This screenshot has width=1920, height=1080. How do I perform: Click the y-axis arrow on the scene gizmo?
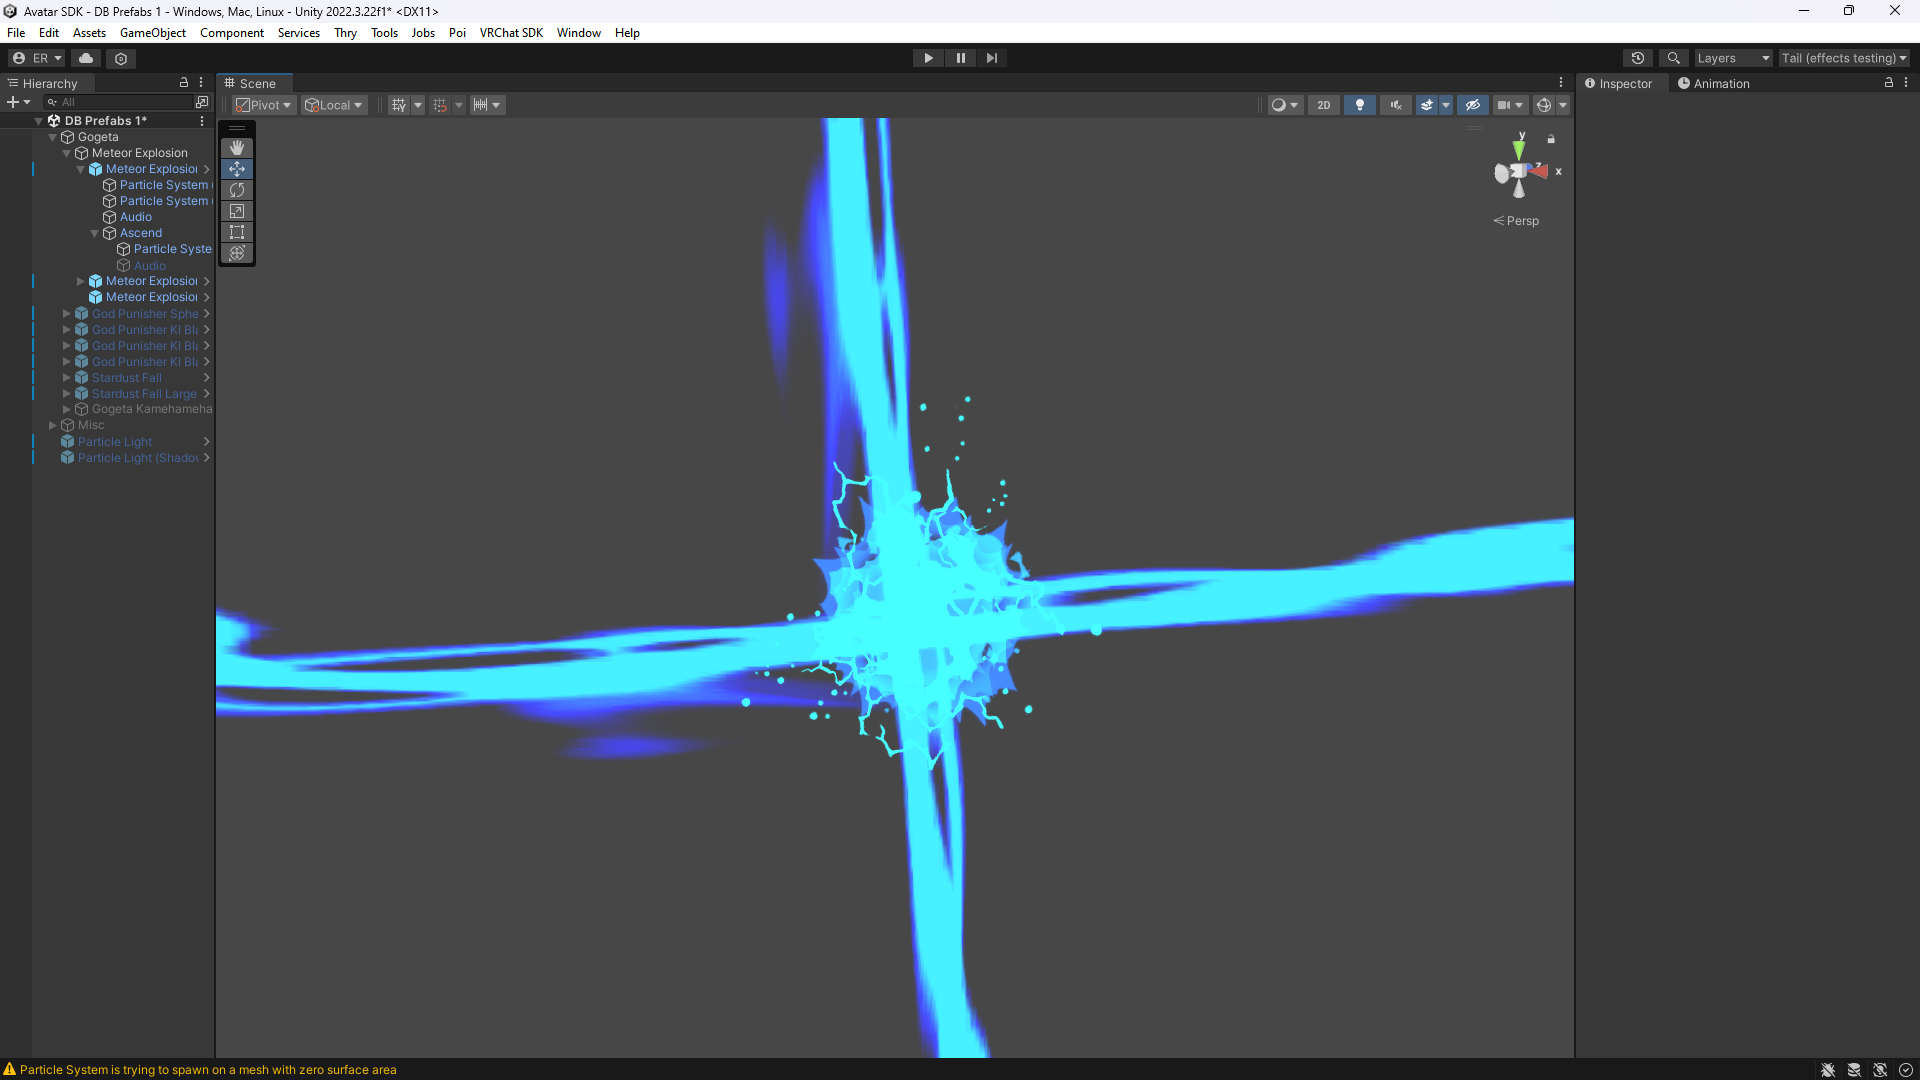tap(1519, 147)
